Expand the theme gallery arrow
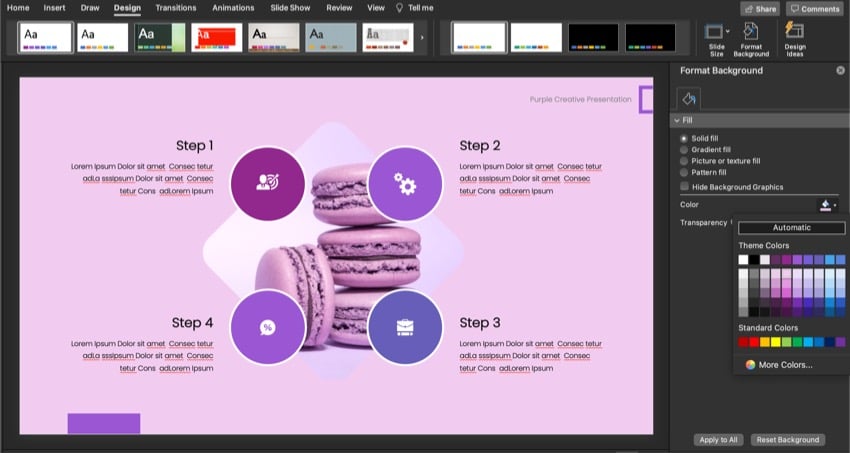Screen dimensions: 850x453 pyautogui.click(x=421, y=38)
